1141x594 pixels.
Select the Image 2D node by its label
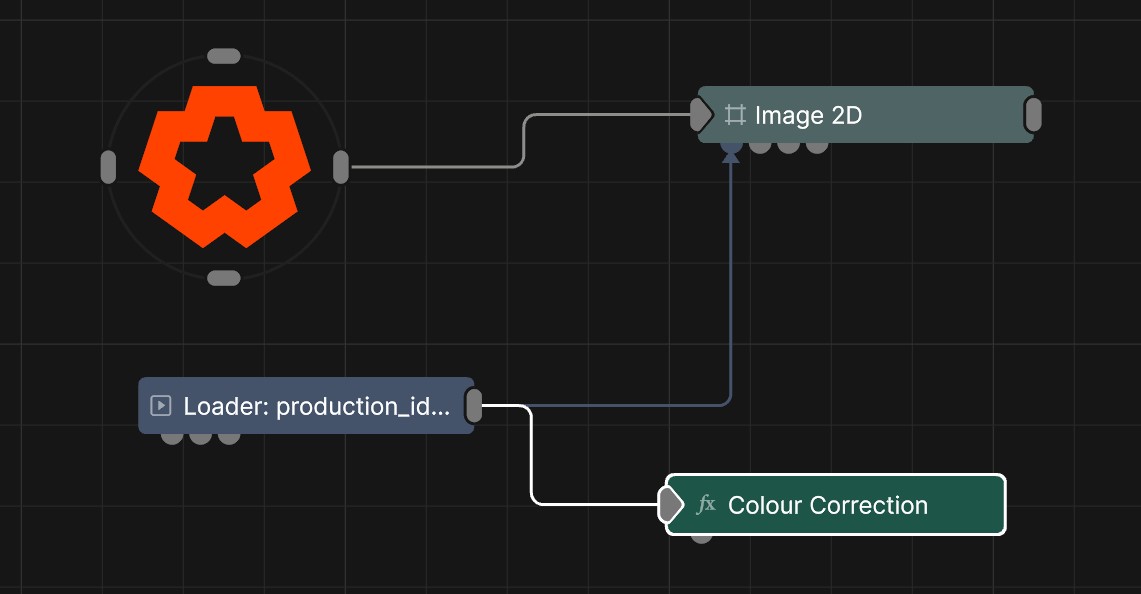click(x=808, y=115)
